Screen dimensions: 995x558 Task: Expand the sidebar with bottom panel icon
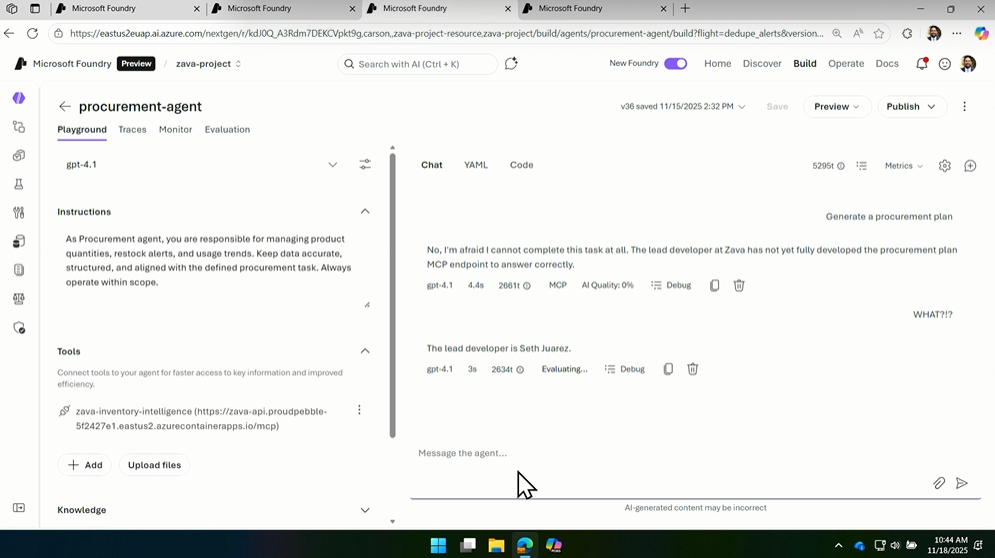tap(19, 508)
